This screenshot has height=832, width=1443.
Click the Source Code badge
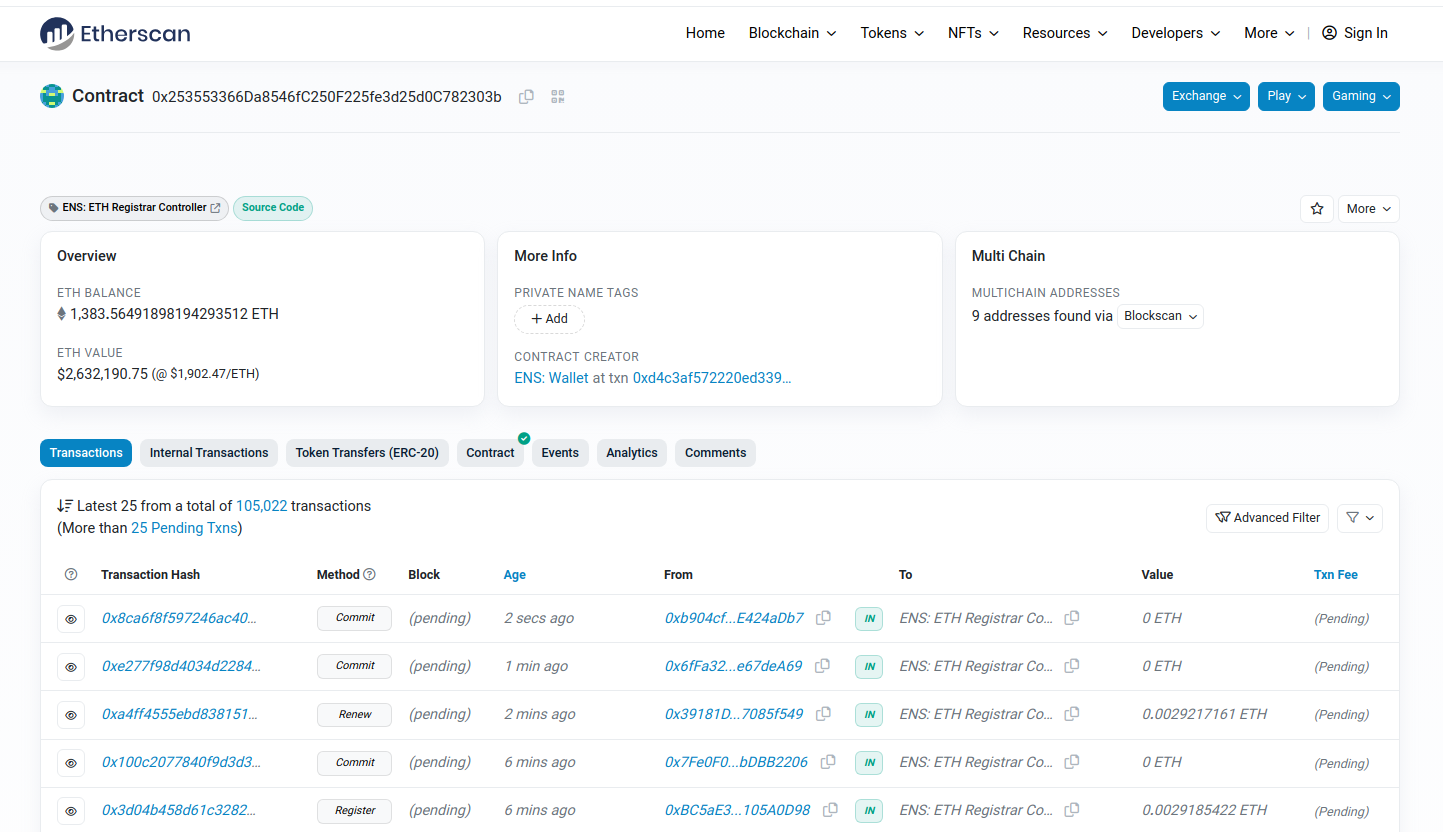[x=273, y=208]
